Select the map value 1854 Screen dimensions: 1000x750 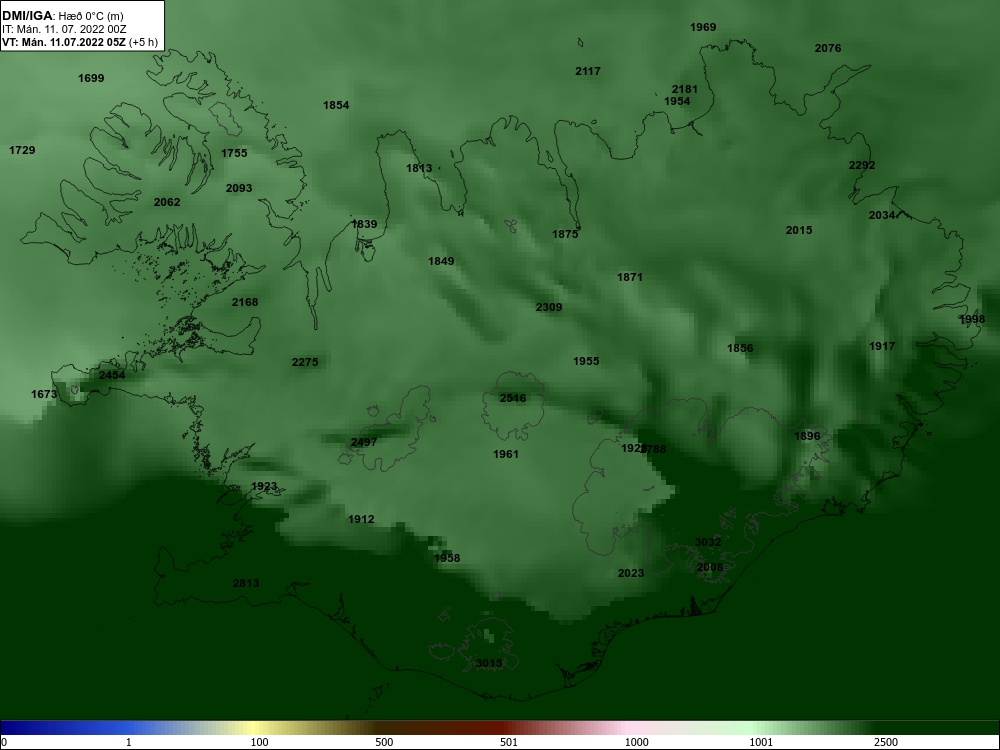336,105
